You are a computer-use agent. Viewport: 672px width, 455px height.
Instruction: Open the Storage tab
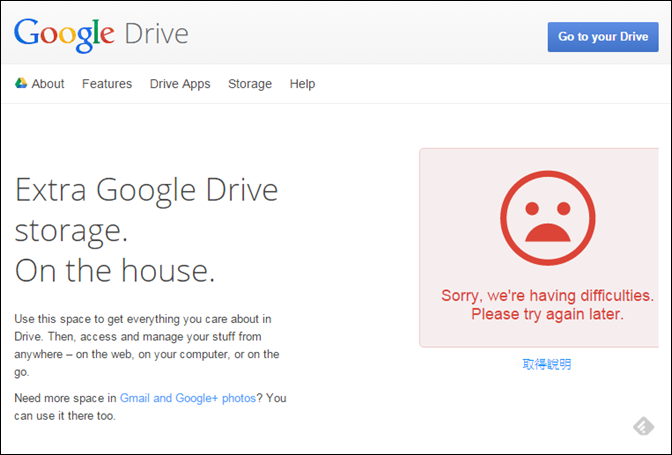(x=250, y=84)
